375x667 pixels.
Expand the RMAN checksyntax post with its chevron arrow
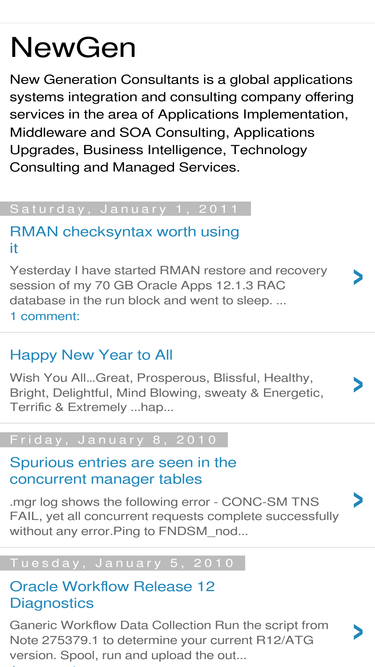(358, 277)
